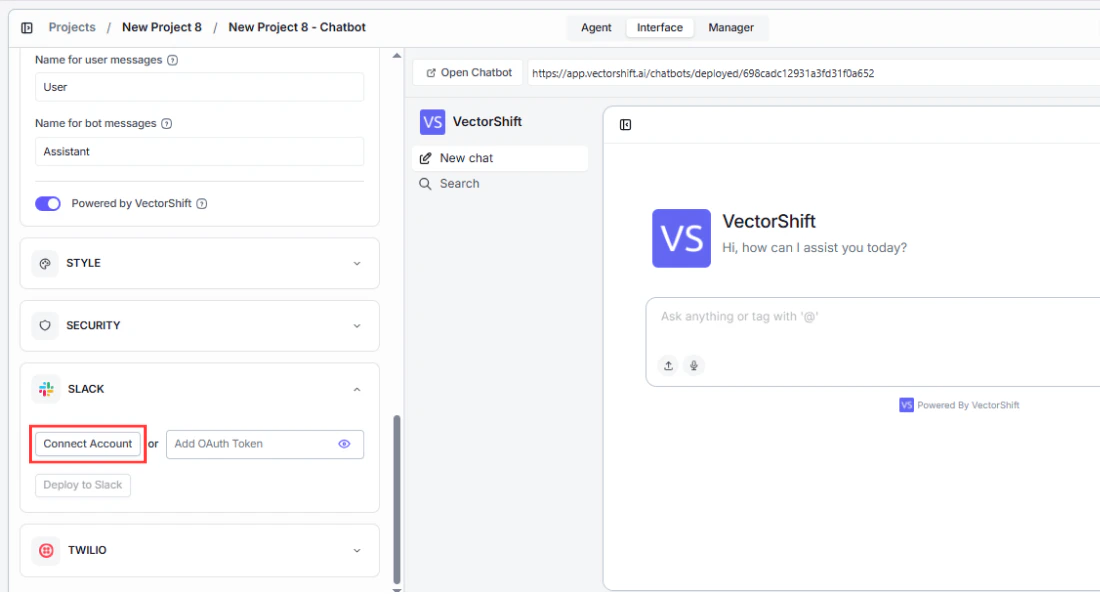The image size is (1100, 600).
Task: Expand the TWILIO section
Action: tap(199, 551)
